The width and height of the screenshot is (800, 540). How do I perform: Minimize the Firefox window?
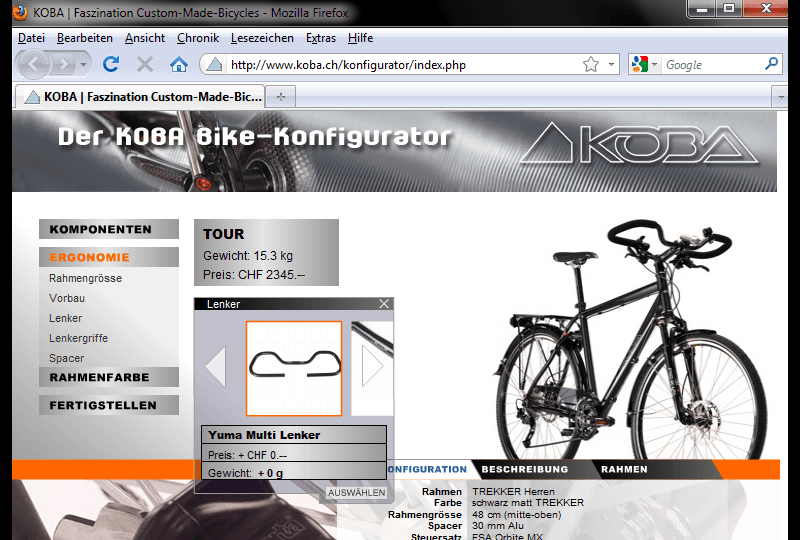pos(703,9)
